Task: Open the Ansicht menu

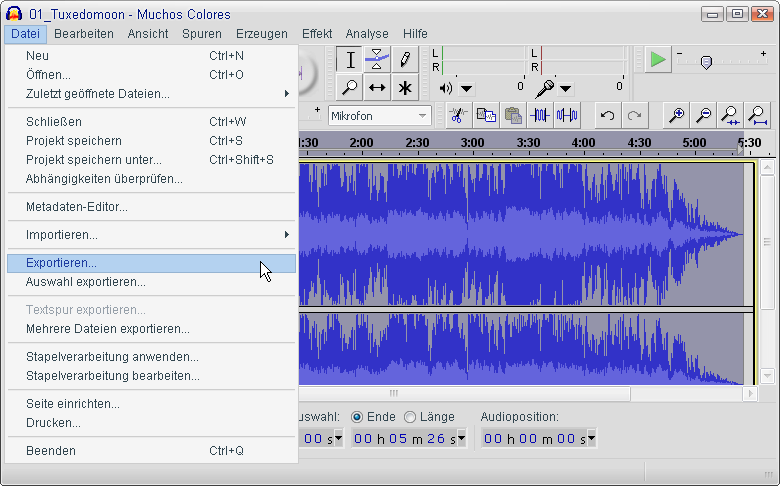Action: pyautogui.click(x=148, y=34)
